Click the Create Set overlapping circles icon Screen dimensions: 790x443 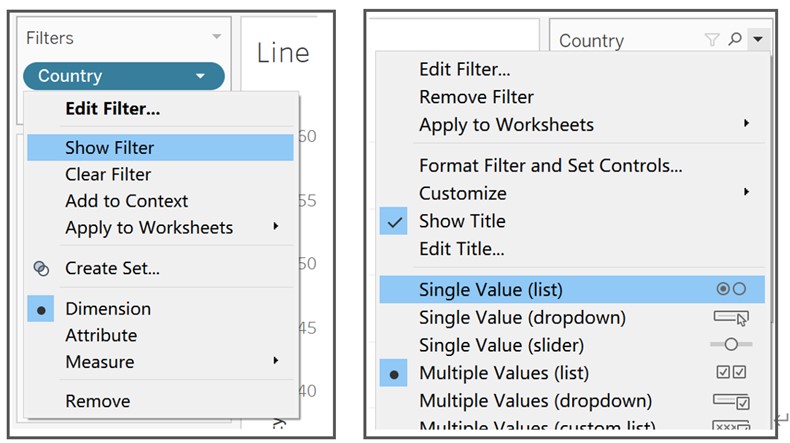pyautogui.click(x=41, y=268)
